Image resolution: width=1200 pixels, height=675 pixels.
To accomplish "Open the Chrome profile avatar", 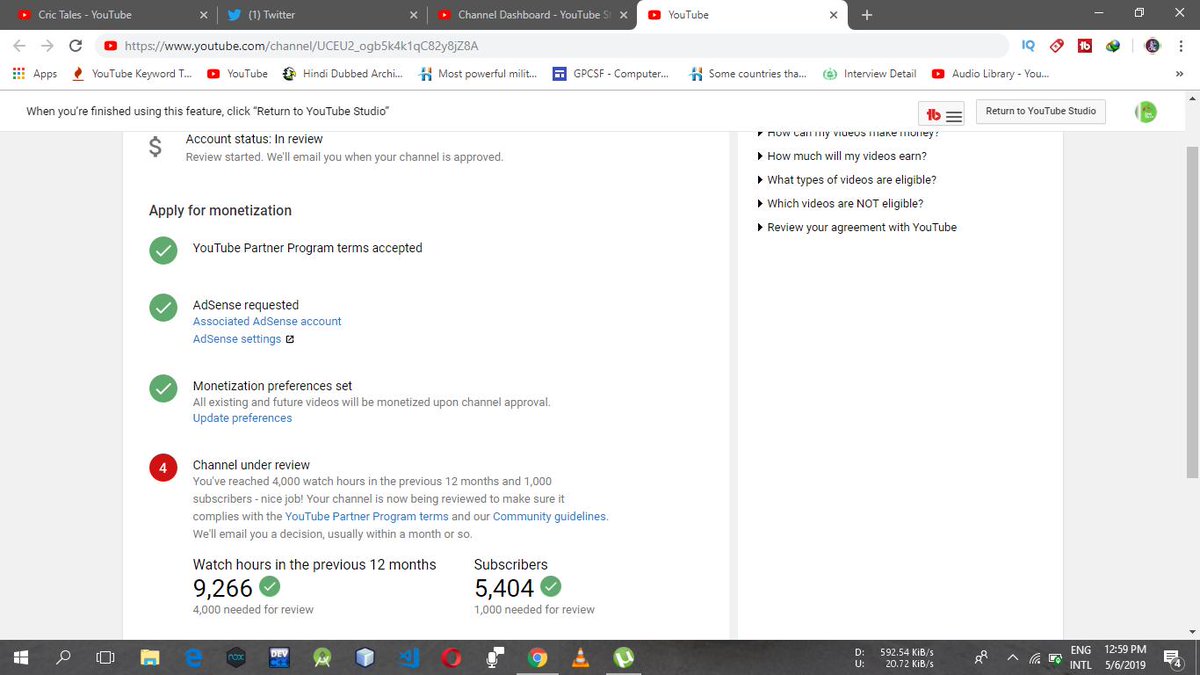I will [x=1152, y=45].
